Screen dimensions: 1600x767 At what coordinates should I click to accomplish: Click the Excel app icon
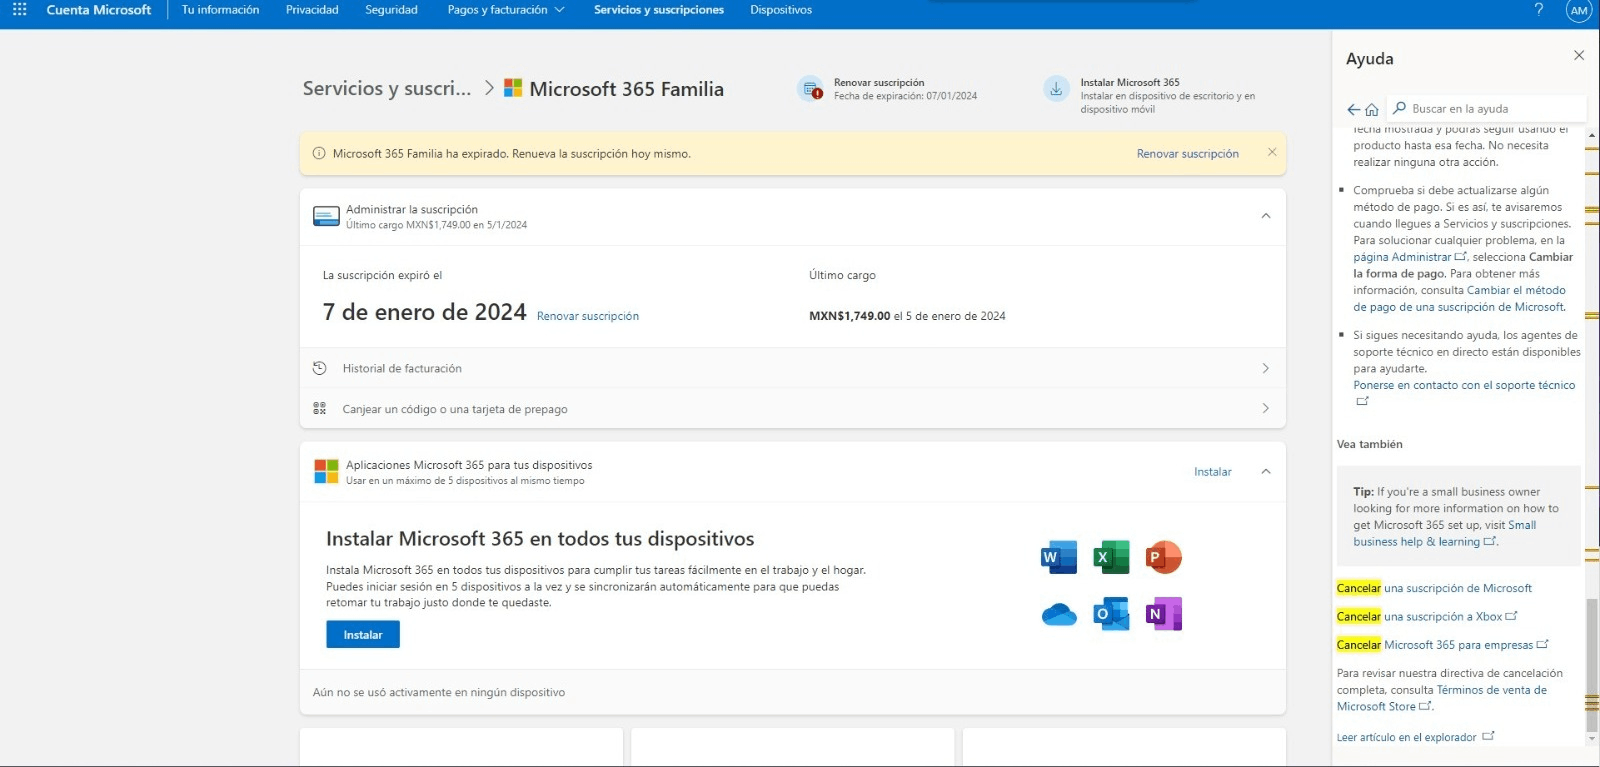click(1111, 557)
